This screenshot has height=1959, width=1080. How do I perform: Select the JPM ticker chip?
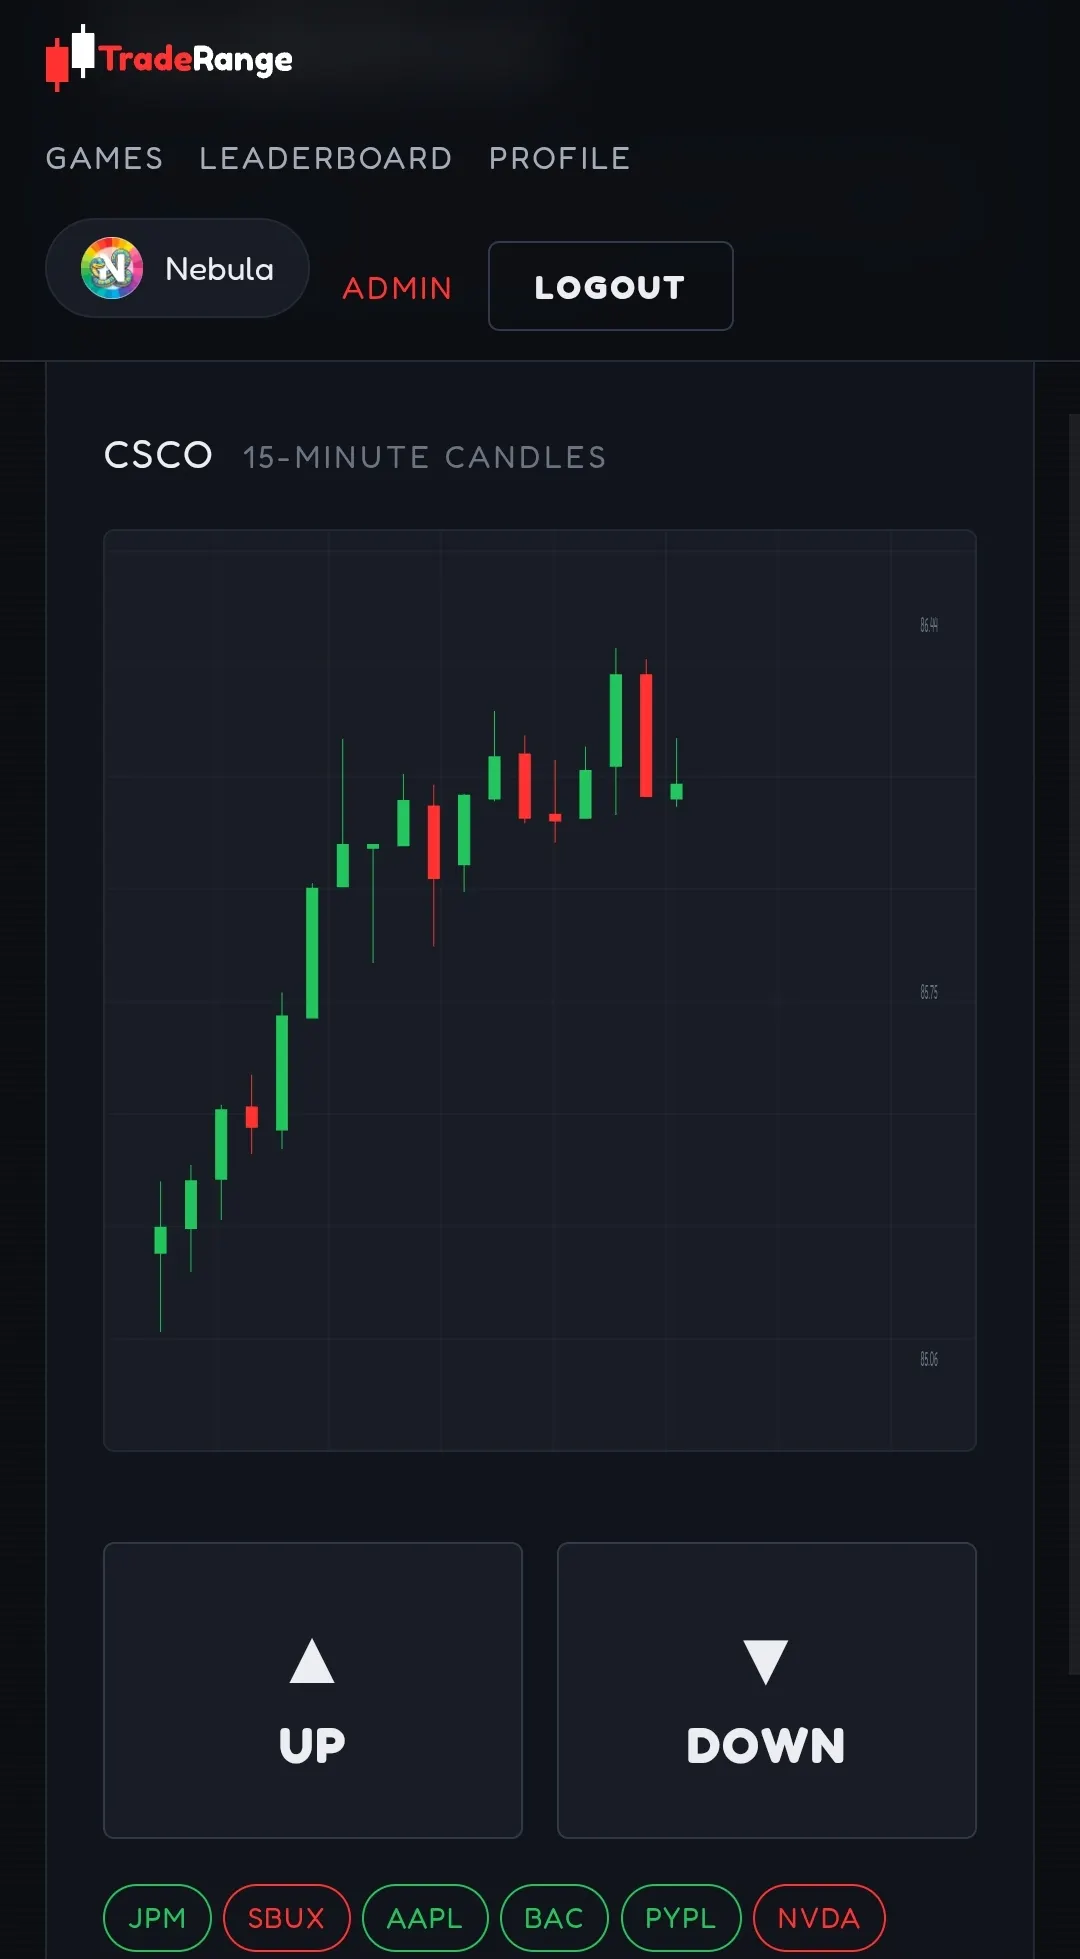[158, 1918]
